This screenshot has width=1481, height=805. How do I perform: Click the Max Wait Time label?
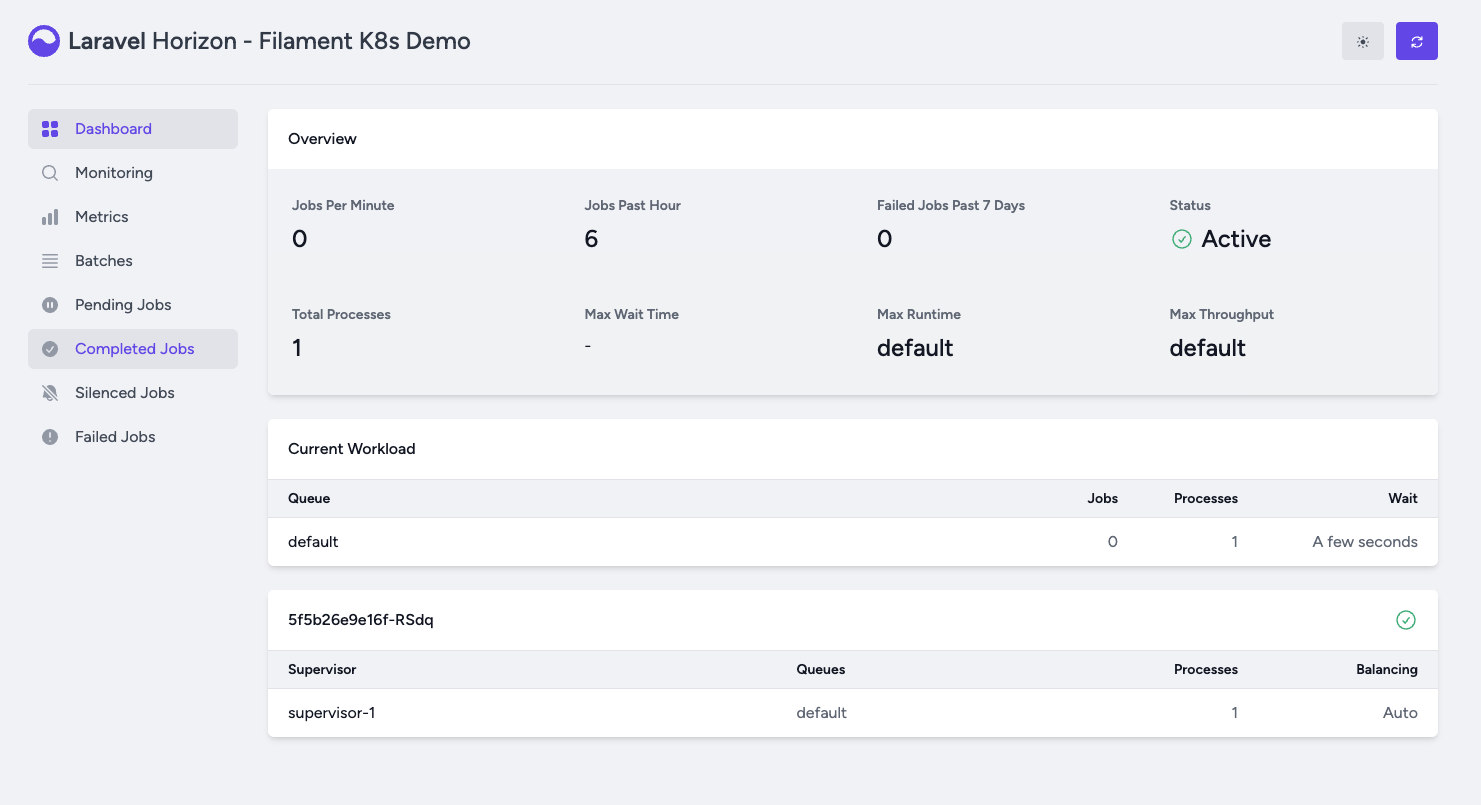pos(632,314)
